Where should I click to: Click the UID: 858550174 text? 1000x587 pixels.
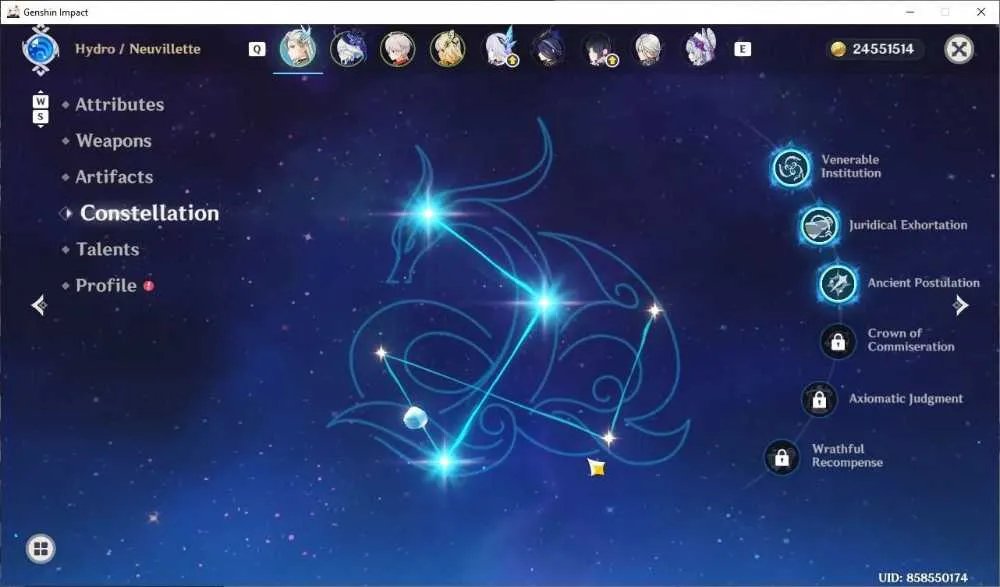click(x=923, y=577)
